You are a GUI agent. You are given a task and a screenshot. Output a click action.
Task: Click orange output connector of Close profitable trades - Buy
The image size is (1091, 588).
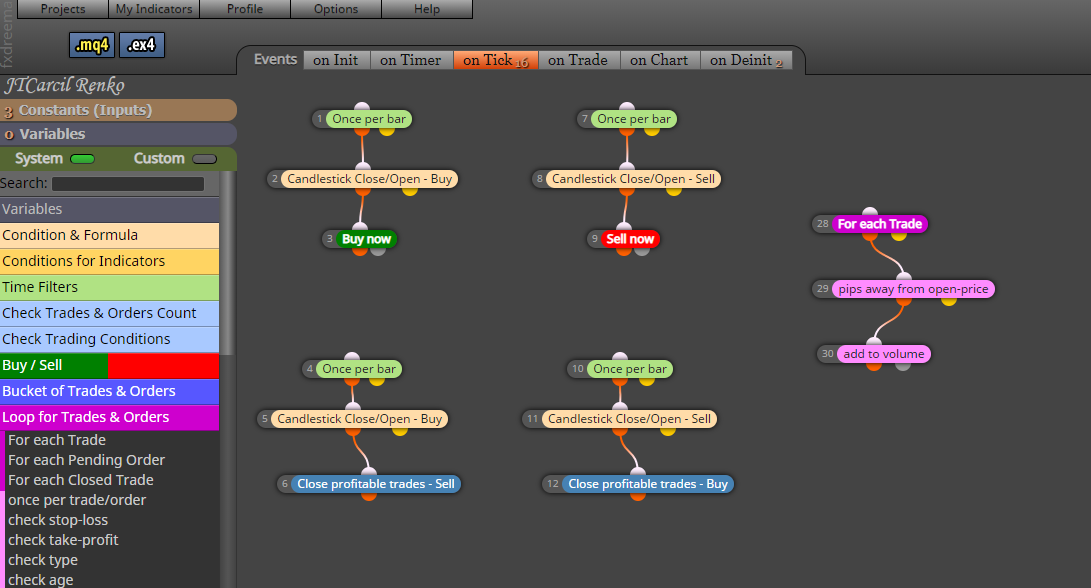pos(637,495)
